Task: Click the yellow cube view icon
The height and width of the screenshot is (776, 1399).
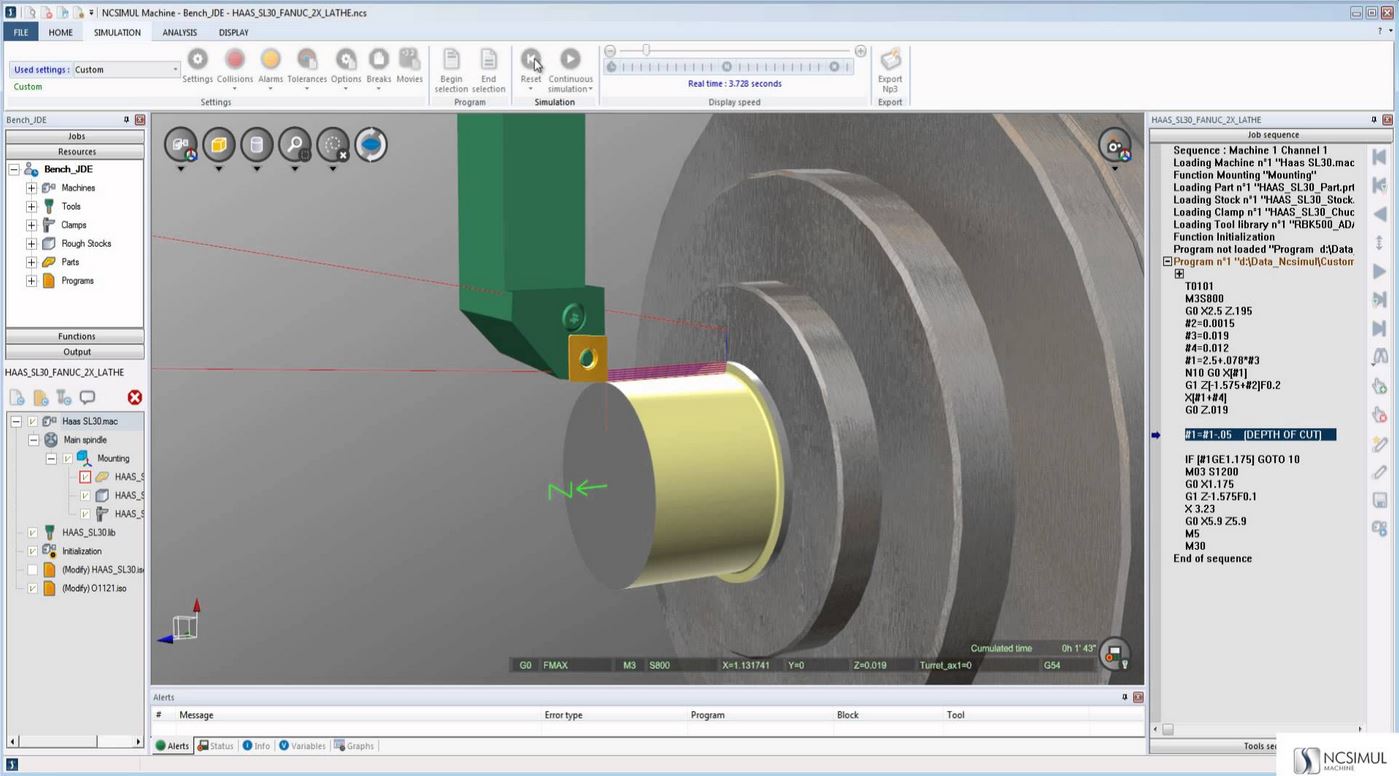Action: pyautogui.click(x=219, y=145)
